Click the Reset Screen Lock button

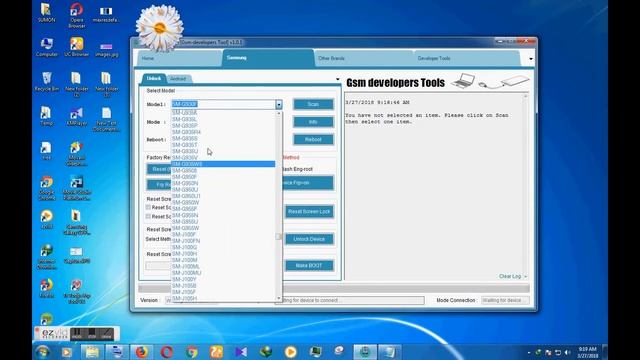[309, 211]
